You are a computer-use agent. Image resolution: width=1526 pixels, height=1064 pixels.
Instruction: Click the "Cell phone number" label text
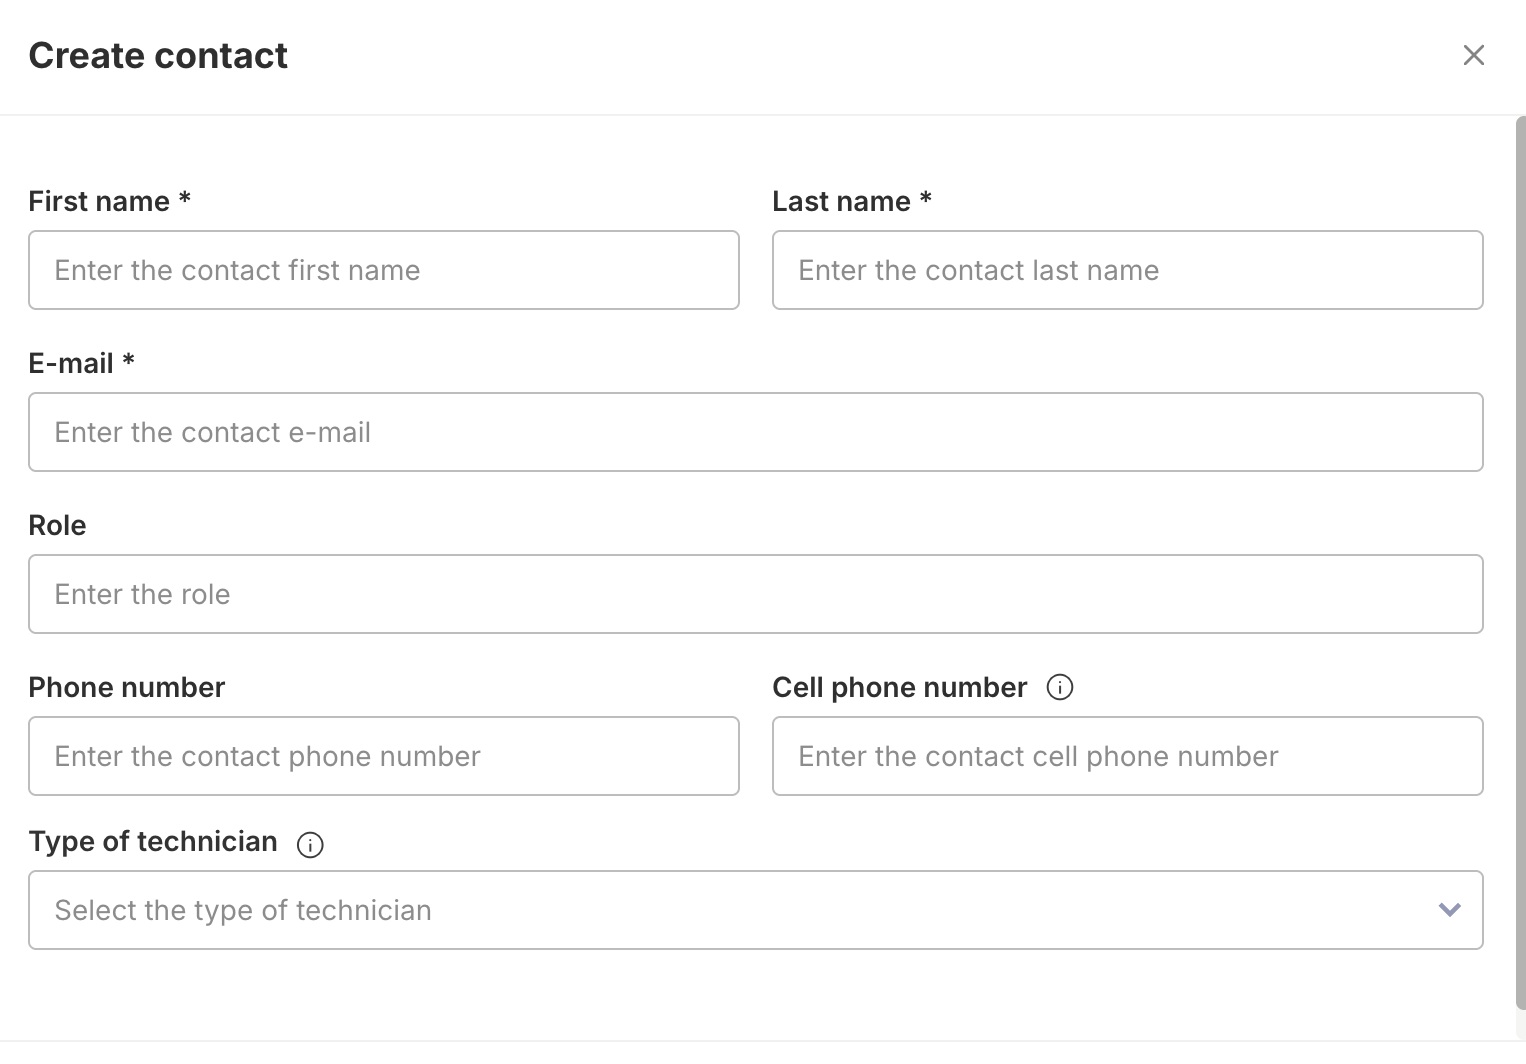(899, 688)
